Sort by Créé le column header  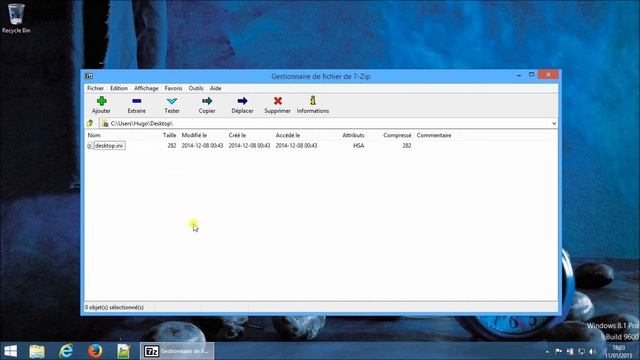click(x=237, y=135)
